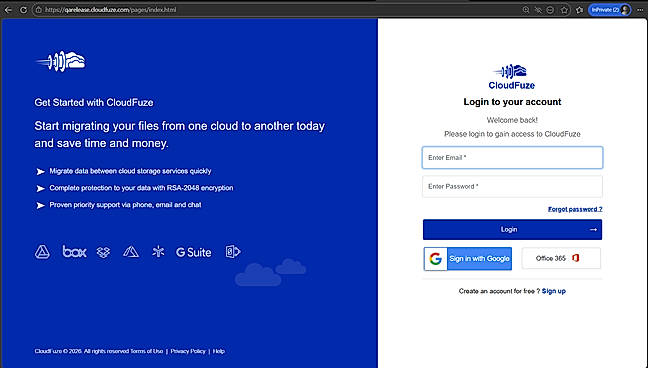Viewport: 648px width, 368px height.
Task: Click the 'Create an account for free ?' text
Action: pos(499,291)
